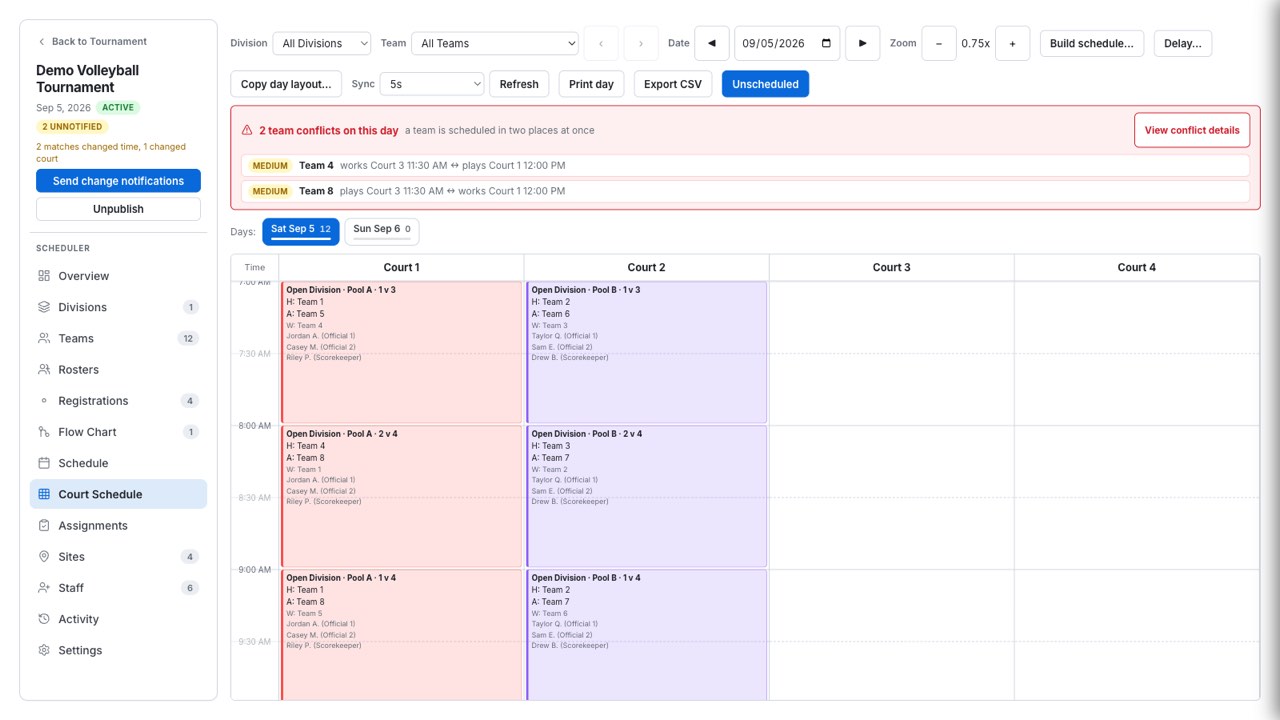Click the Delay button
The width and height of the screenshot is (1280, 720).
[x=1183, y=43]
